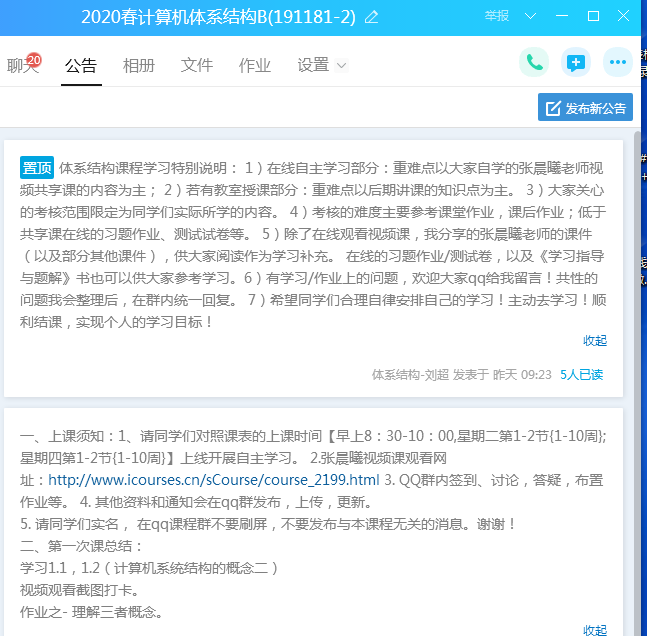The height and width of the screenshot is (636, 647).
Task: Click the vertical scrollbar of announcement list
Action: 638,380
